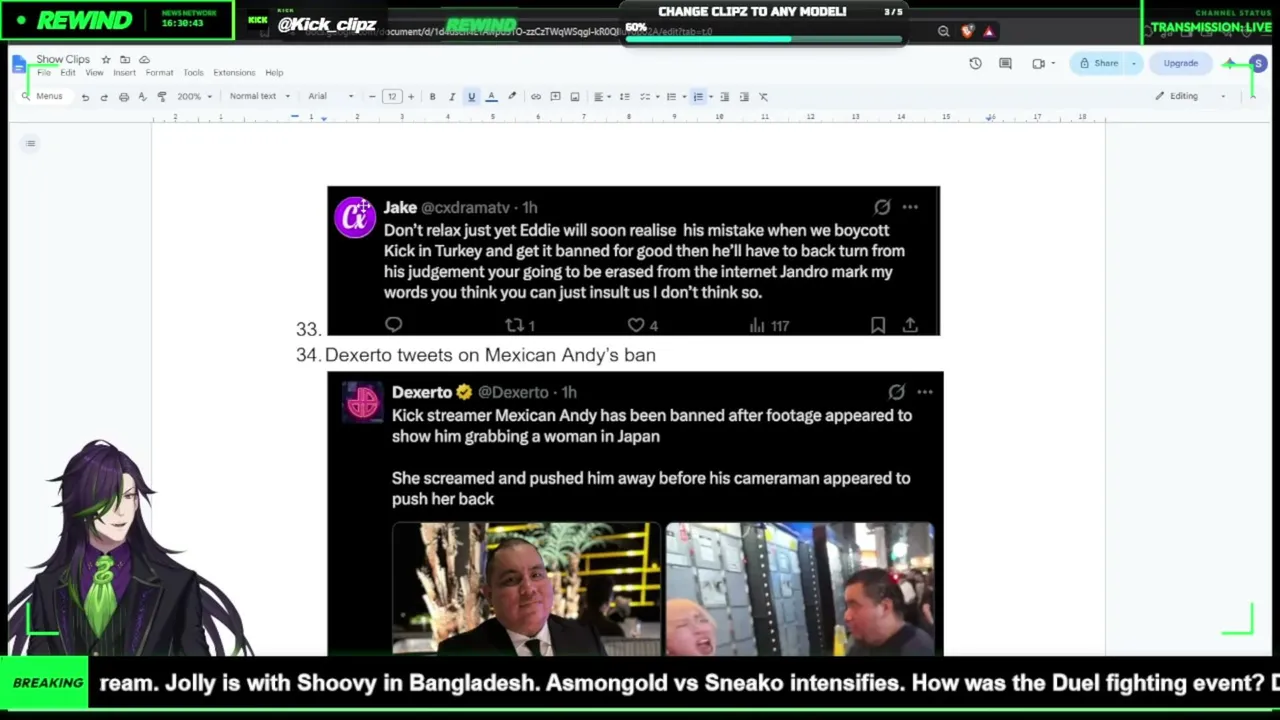Screen dimensions: 1280x720
Task: Show all comments panel
Action: (1006, 63)
